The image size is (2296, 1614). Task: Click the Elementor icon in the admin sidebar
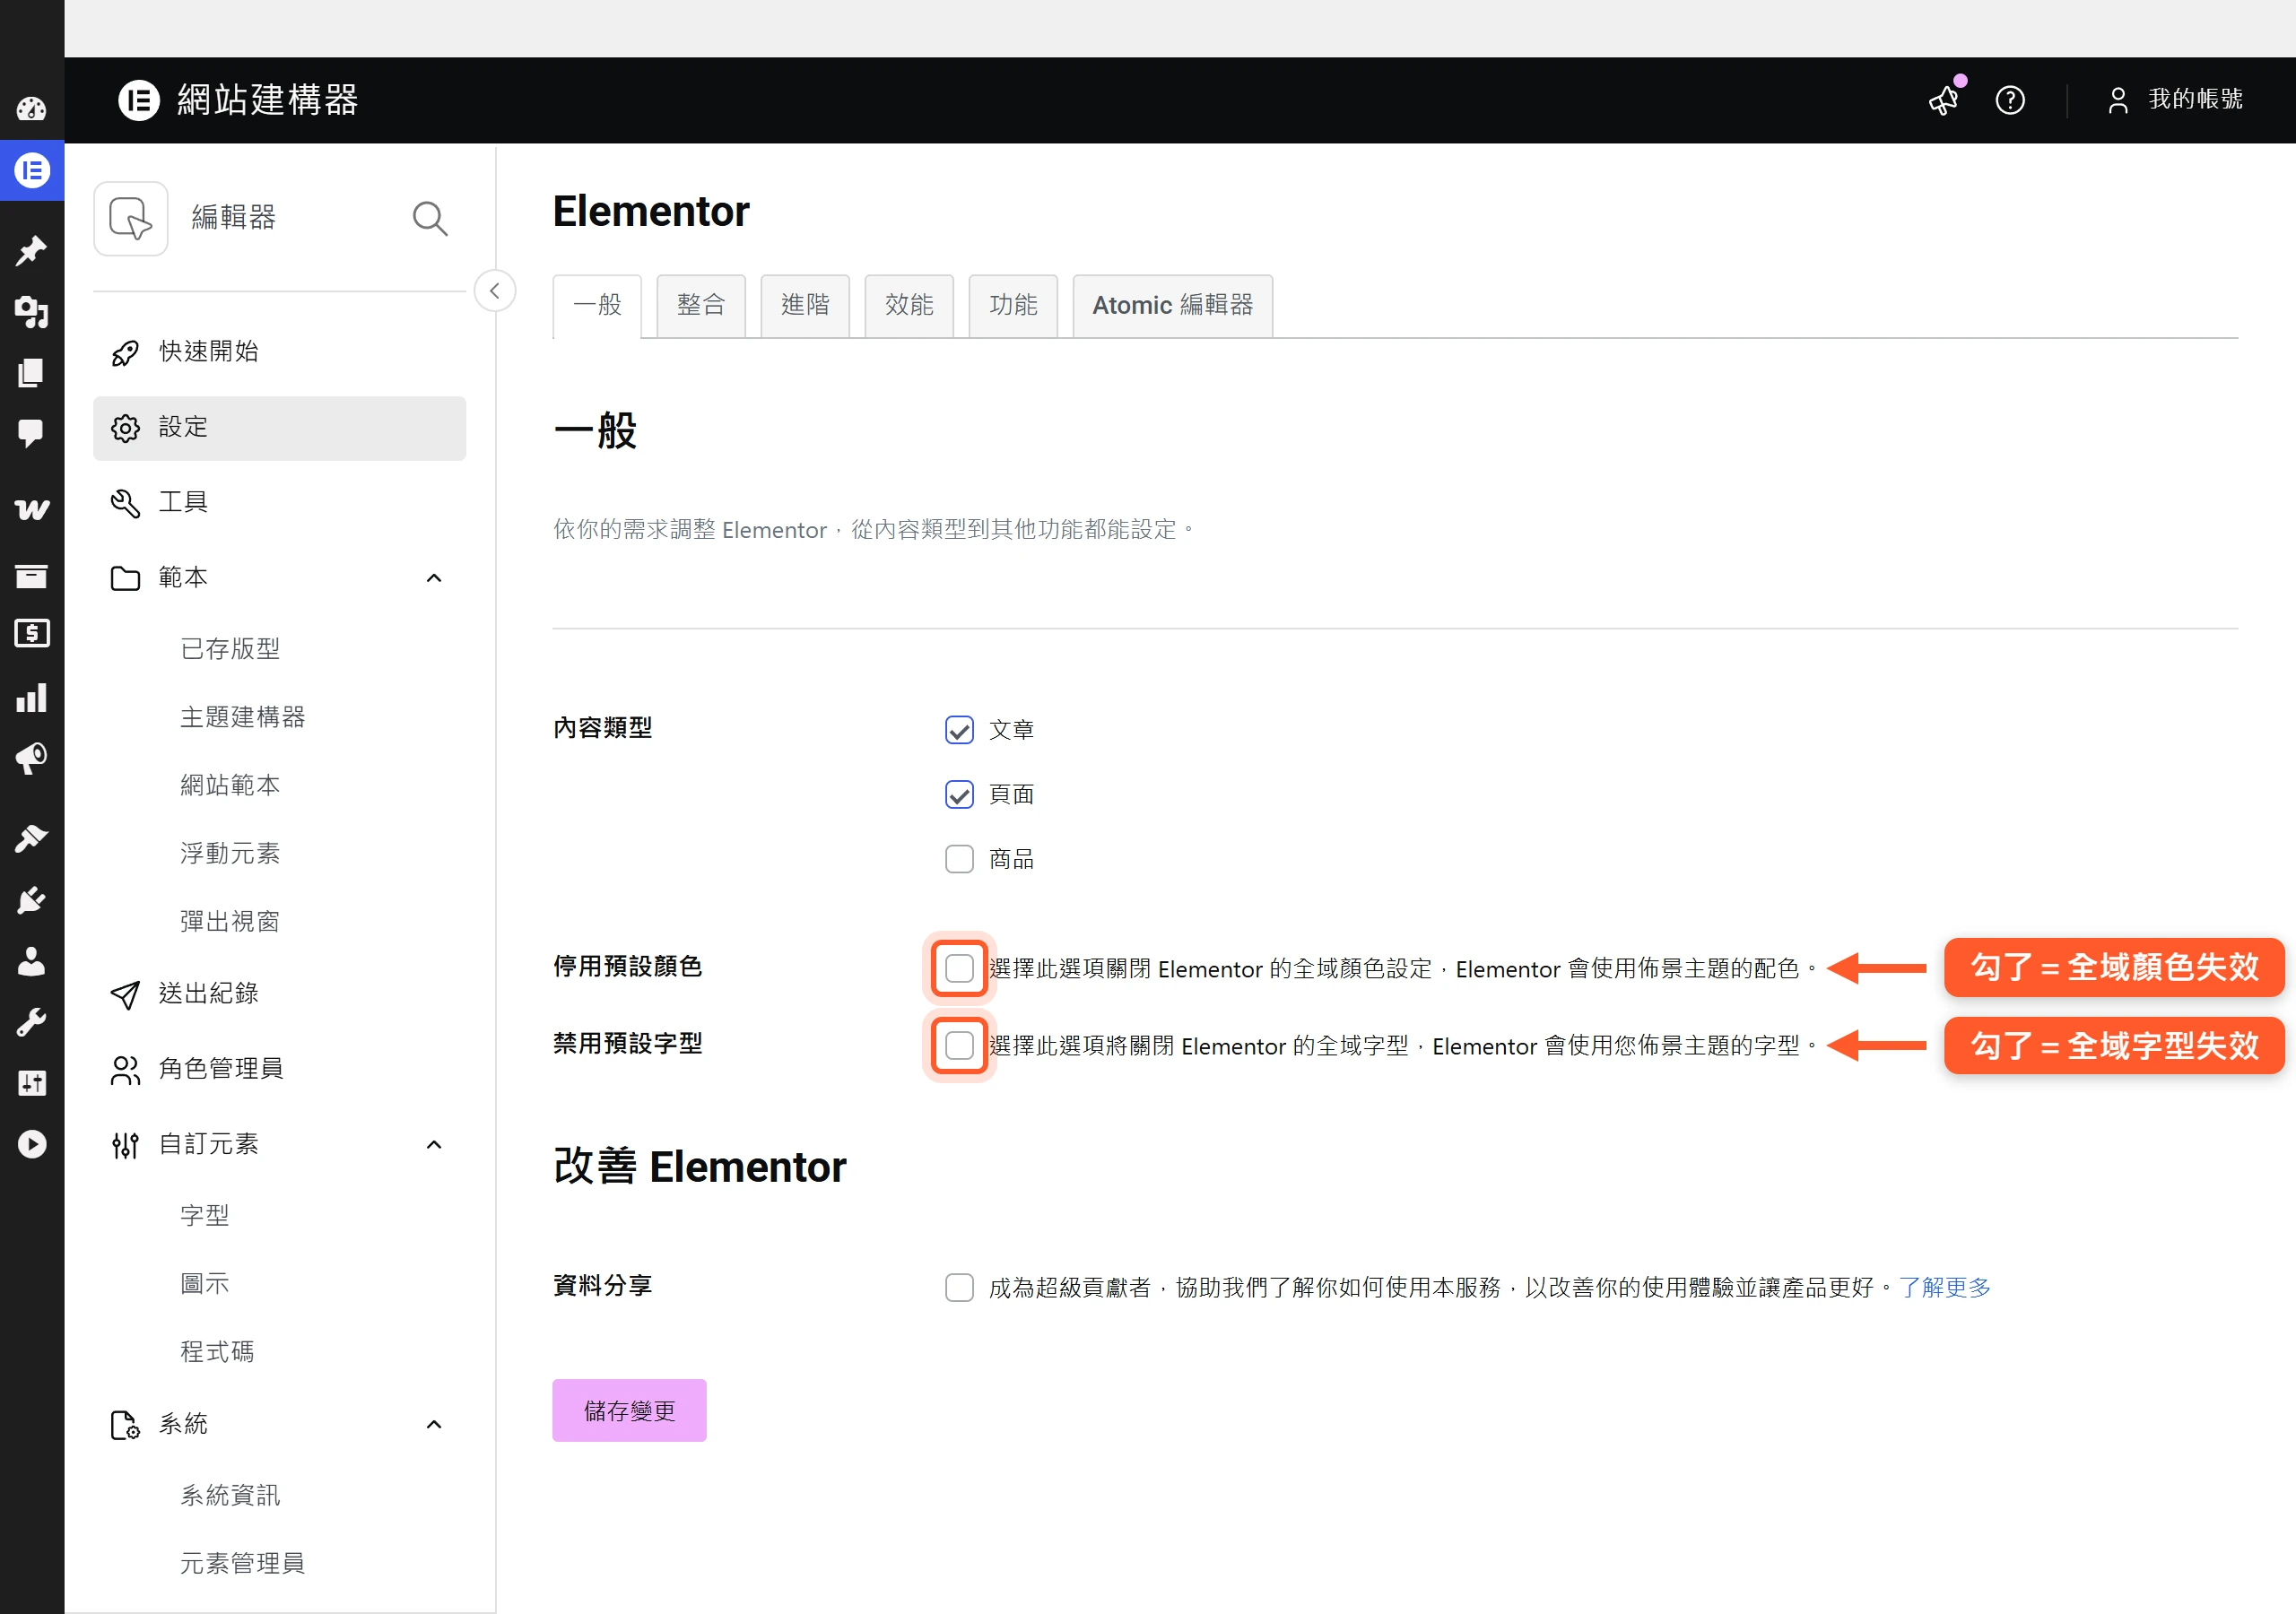pyautogui.click(x=32, y=171)
